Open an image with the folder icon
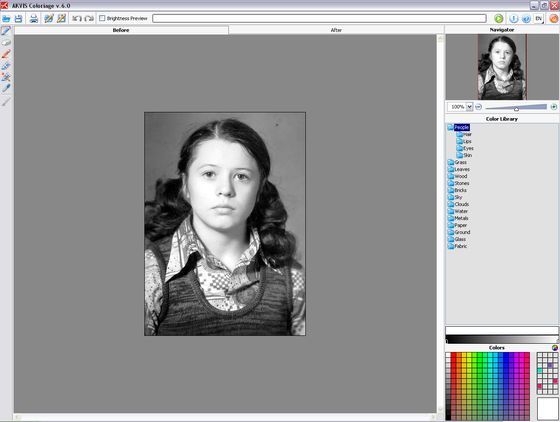The width and height of the screenshot is (560, 422). pos(6,19)
